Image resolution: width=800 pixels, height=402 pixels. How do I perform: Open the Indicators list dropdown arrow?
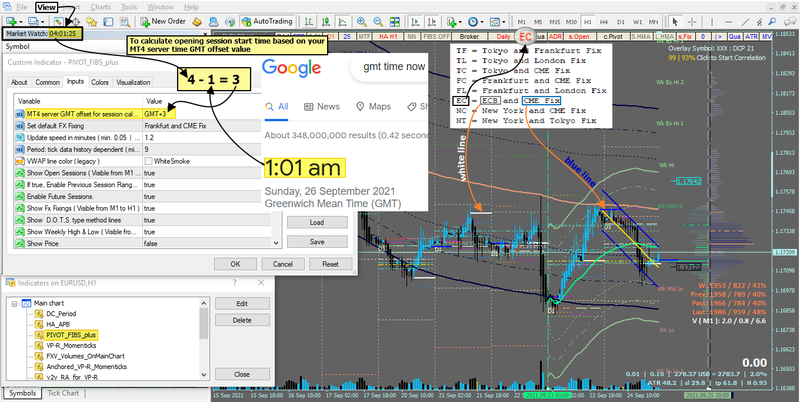461,22
